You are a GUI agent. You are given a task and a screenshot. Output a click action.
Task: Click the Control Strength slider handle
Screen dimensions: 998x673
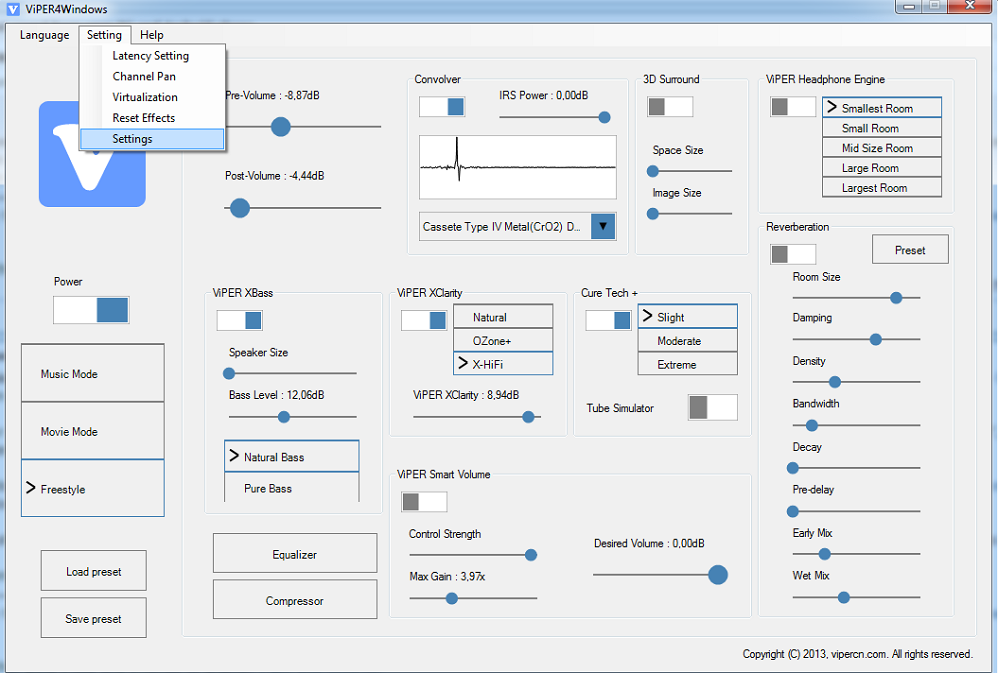pyautogui.click(x=531, y=555)
